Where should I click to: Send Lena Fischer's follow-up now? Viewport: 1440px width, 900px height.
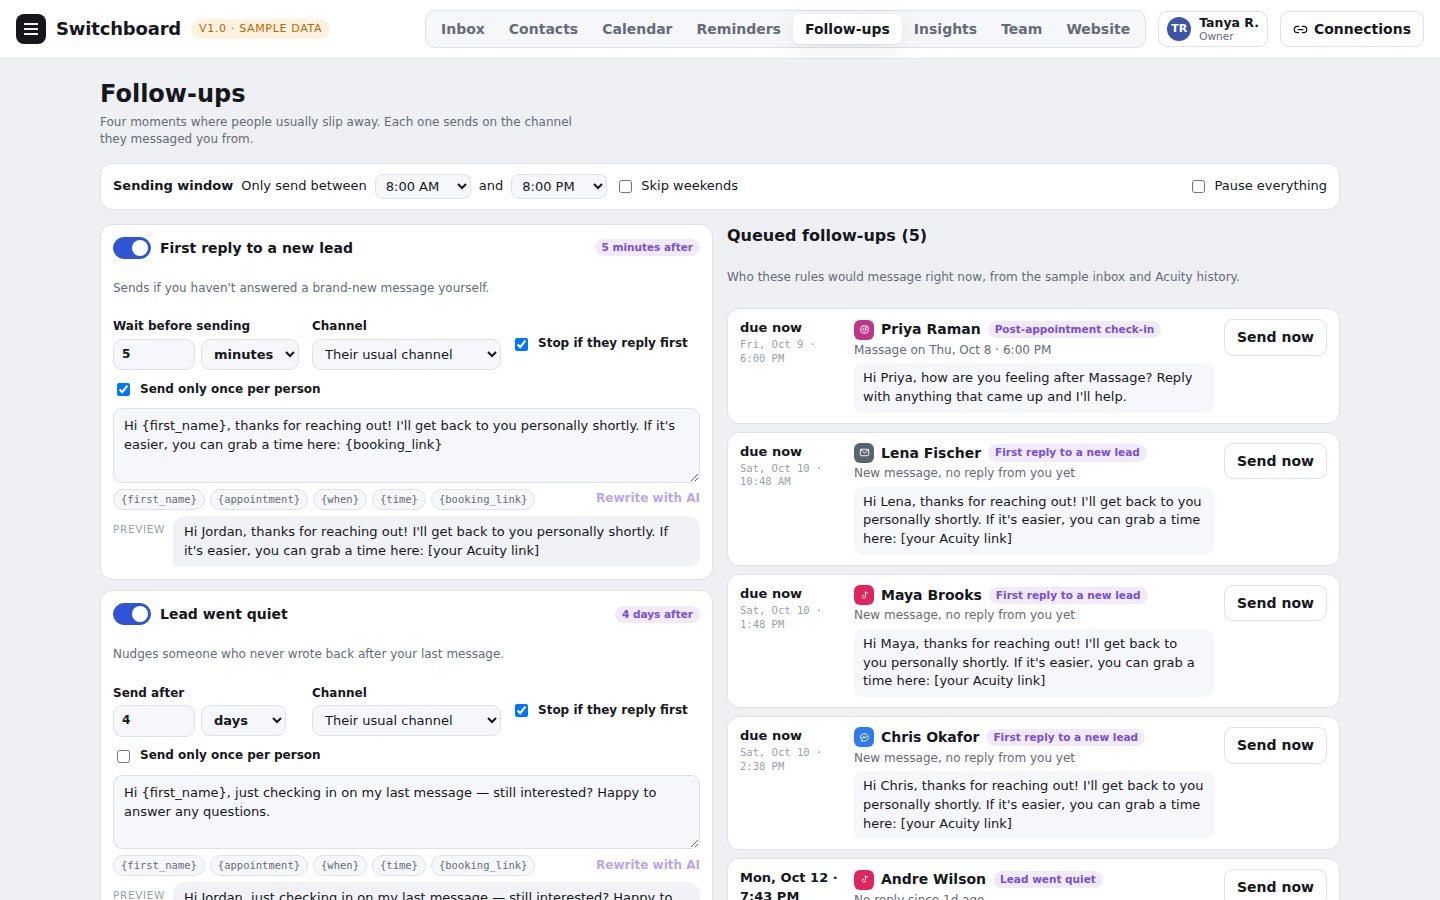point(1275,461)
